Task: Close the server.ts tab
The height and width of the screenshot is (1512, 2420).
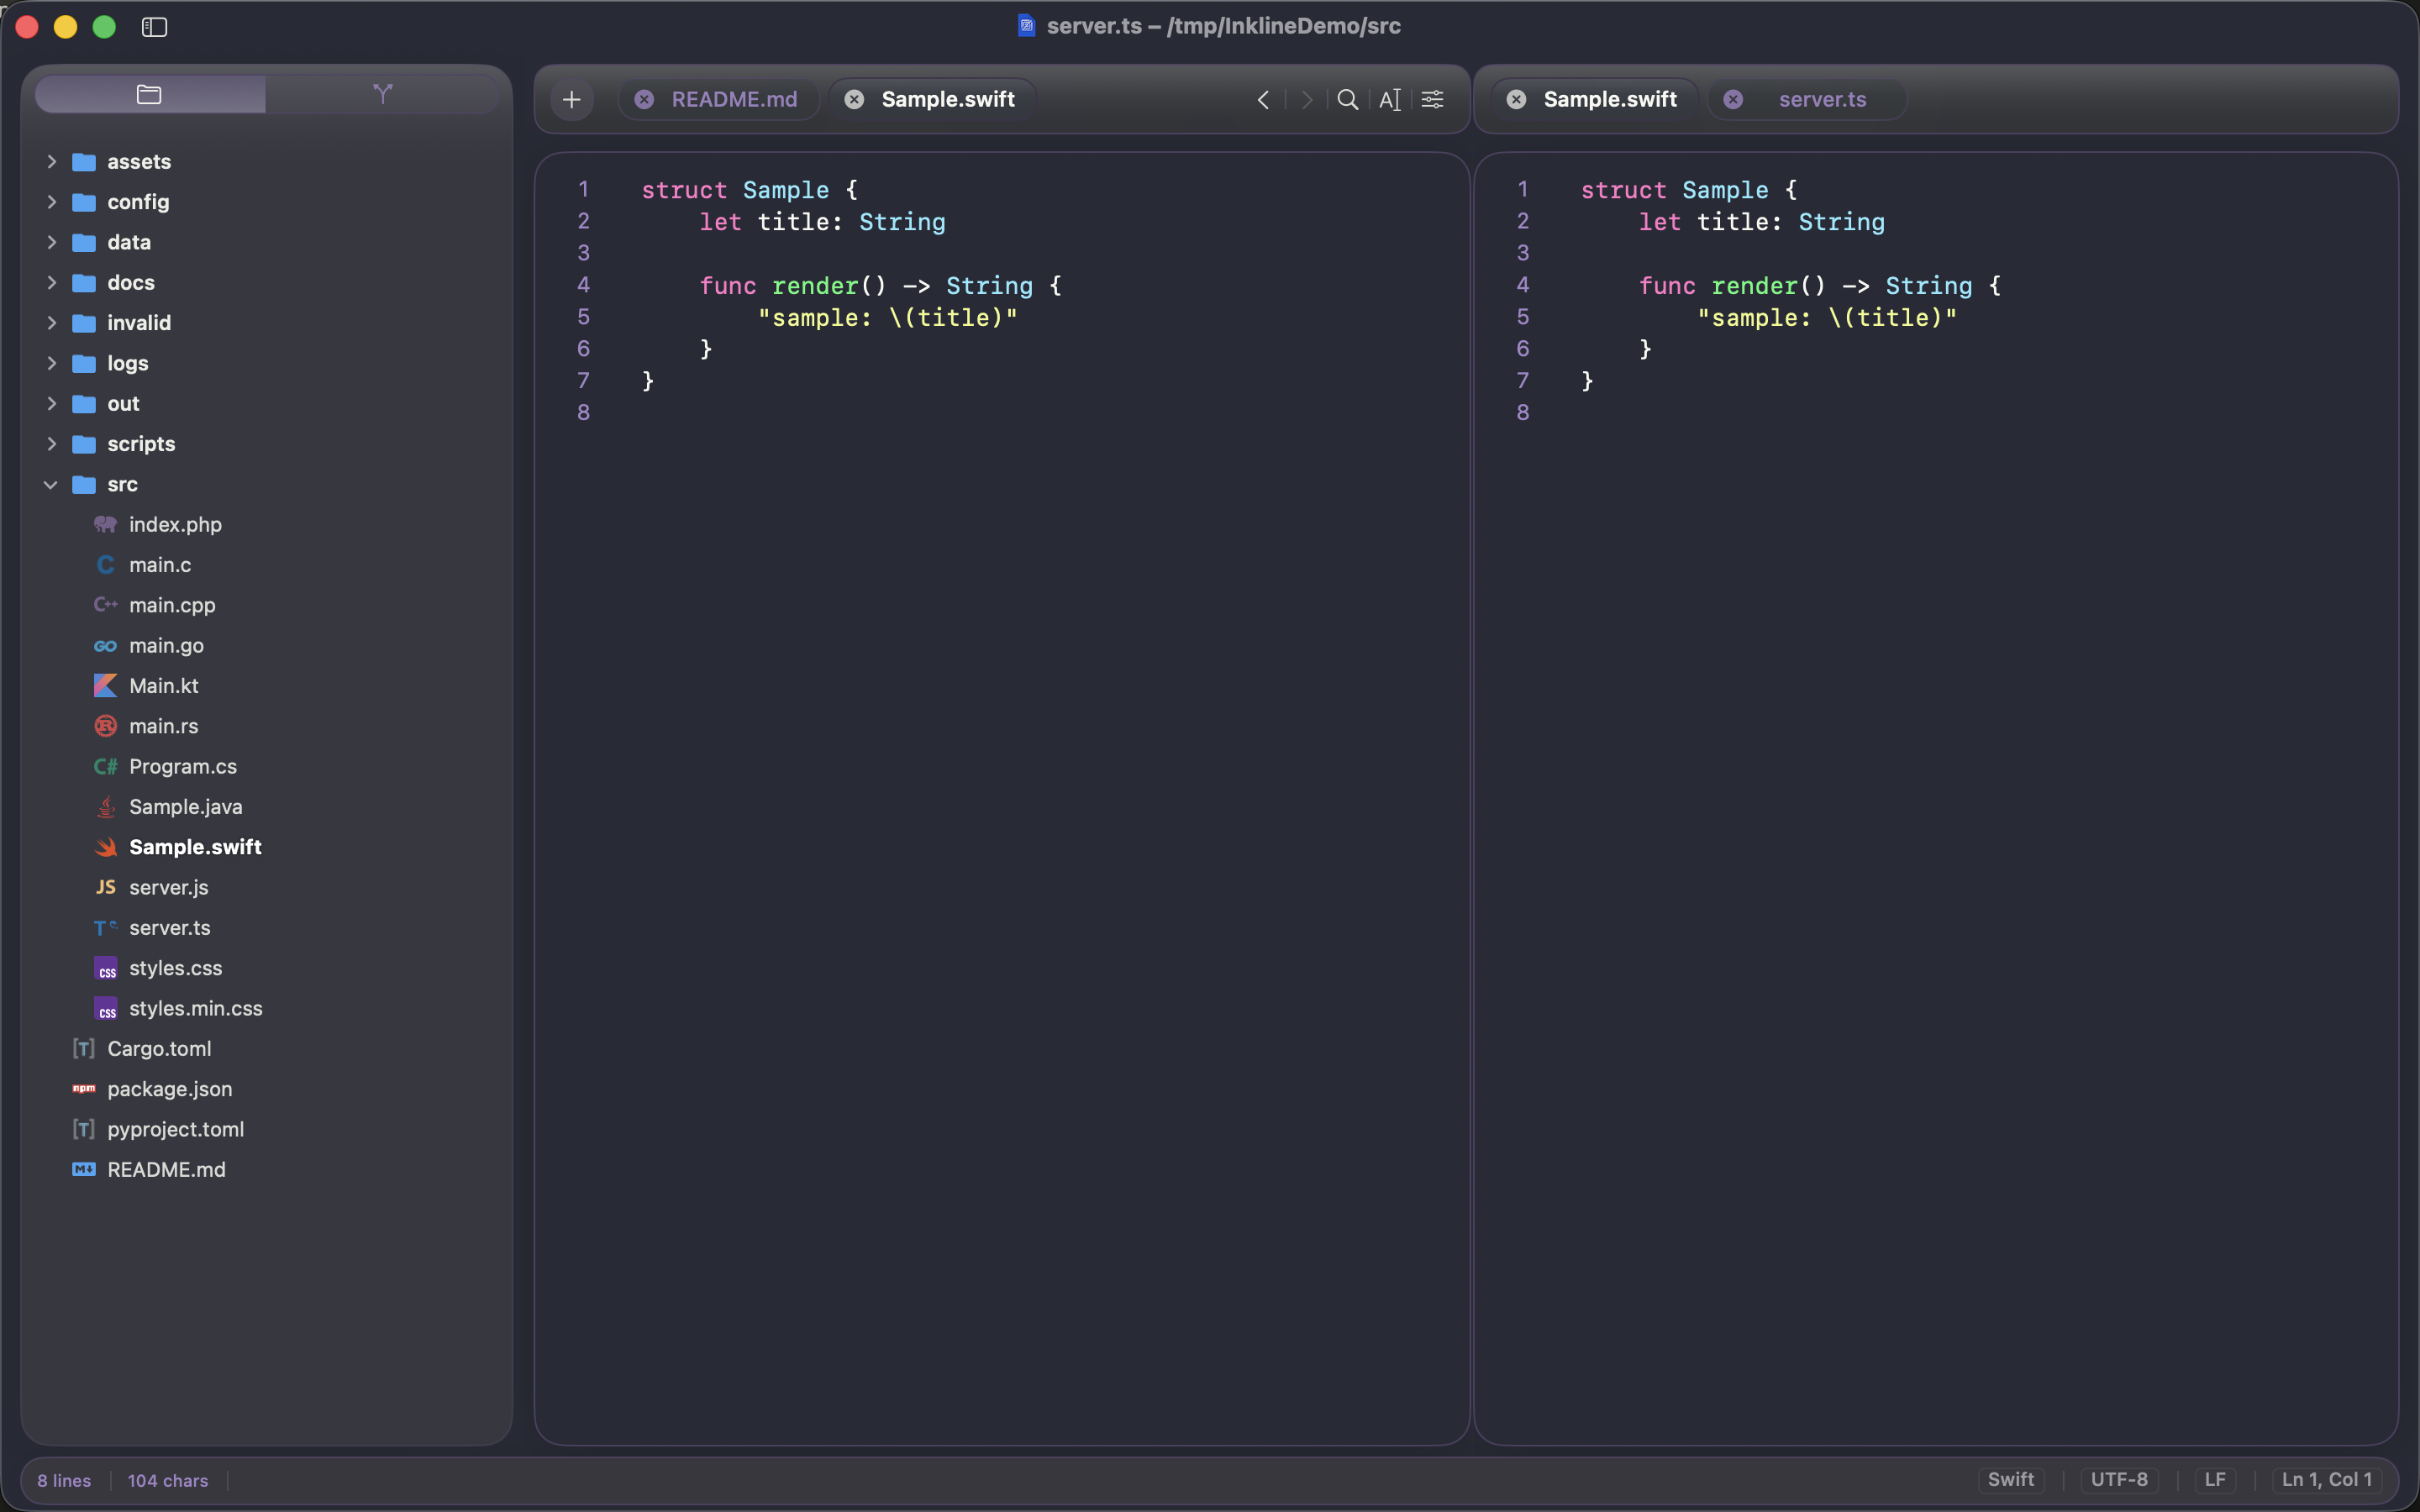Action: 1733,99
